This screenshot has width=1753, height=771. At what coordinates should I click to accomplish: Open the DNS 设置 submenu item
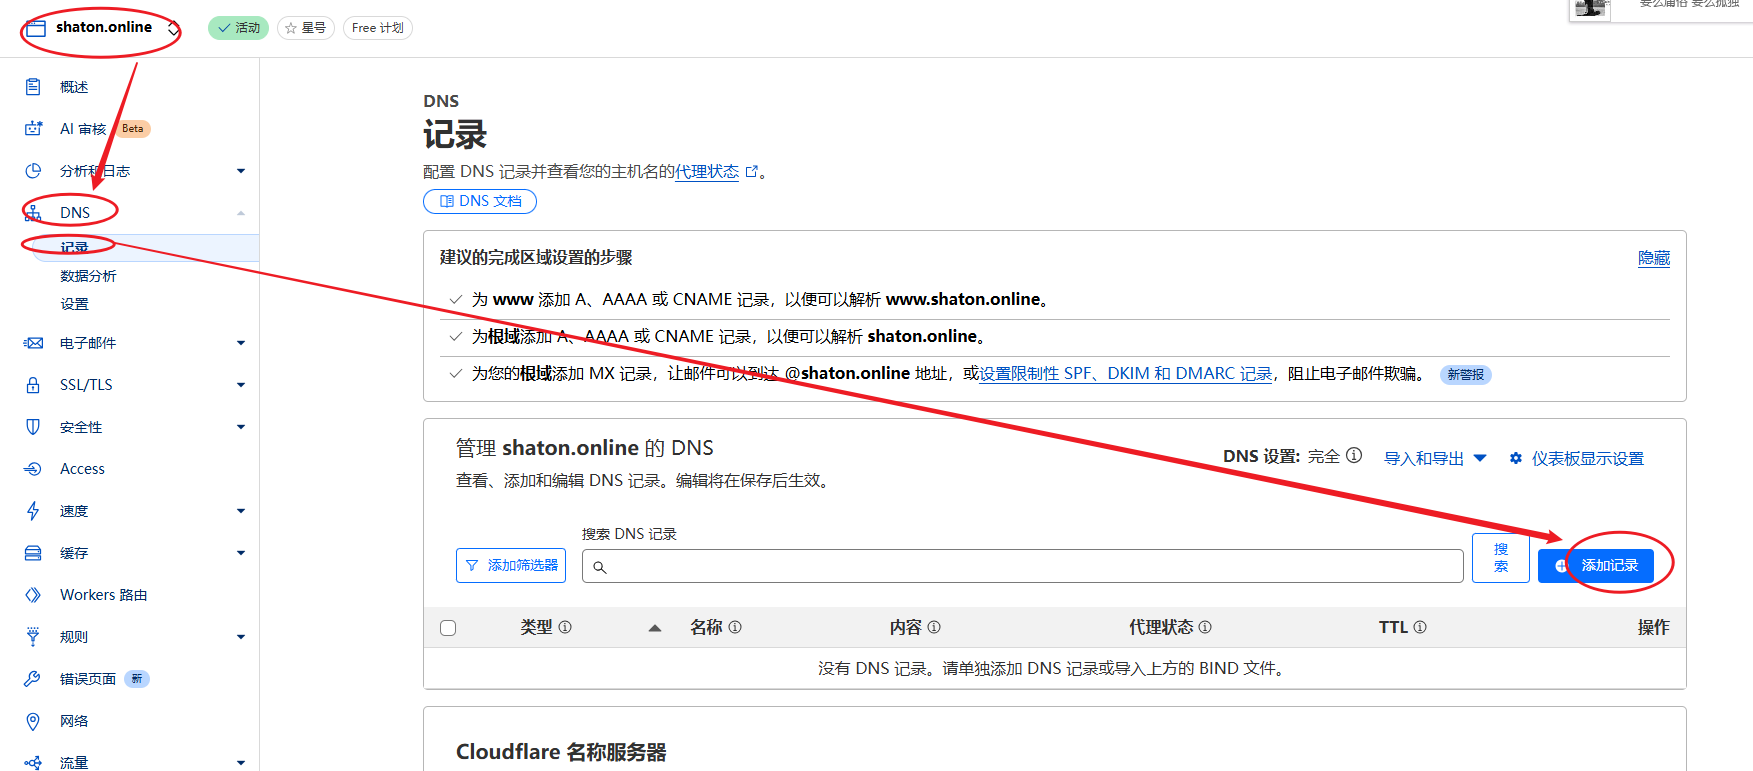(74, 304)
